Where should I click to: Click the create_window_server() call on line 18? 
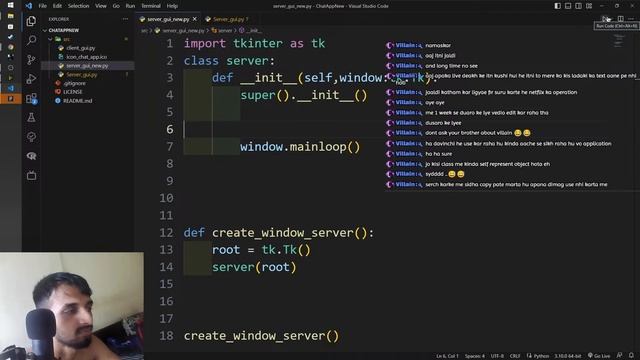pyautogui.click(x=261, y=336)
